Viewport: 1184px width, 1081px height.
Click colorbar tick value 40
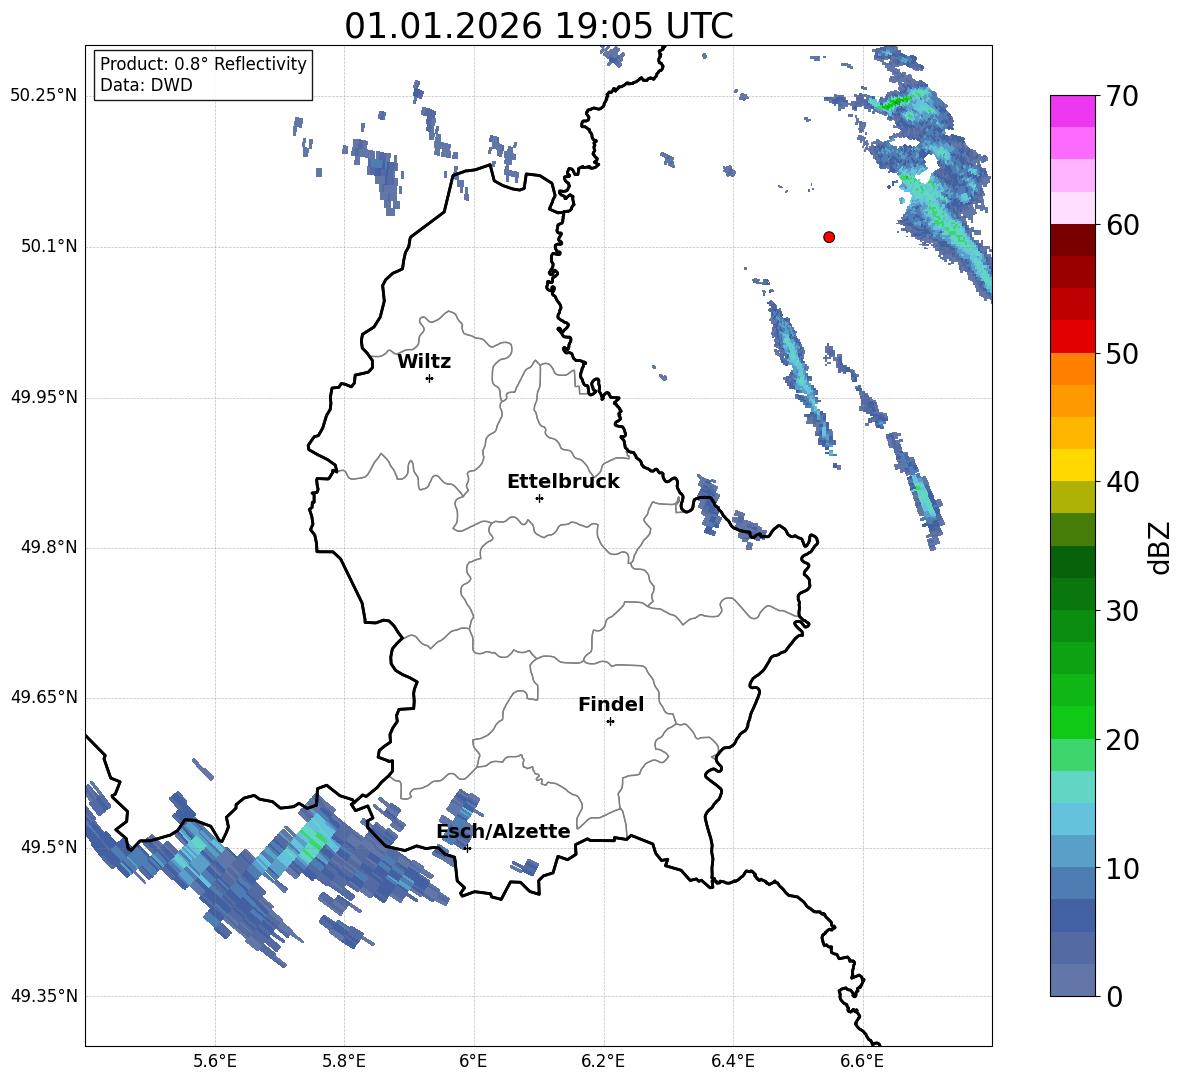coord(1122,482)
